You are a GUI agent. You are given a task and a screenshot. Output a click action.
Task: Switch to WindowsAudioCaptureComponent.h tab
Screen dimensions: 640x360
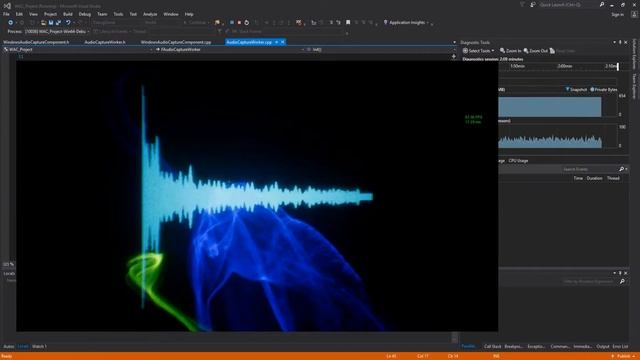[x=36, y=42]
